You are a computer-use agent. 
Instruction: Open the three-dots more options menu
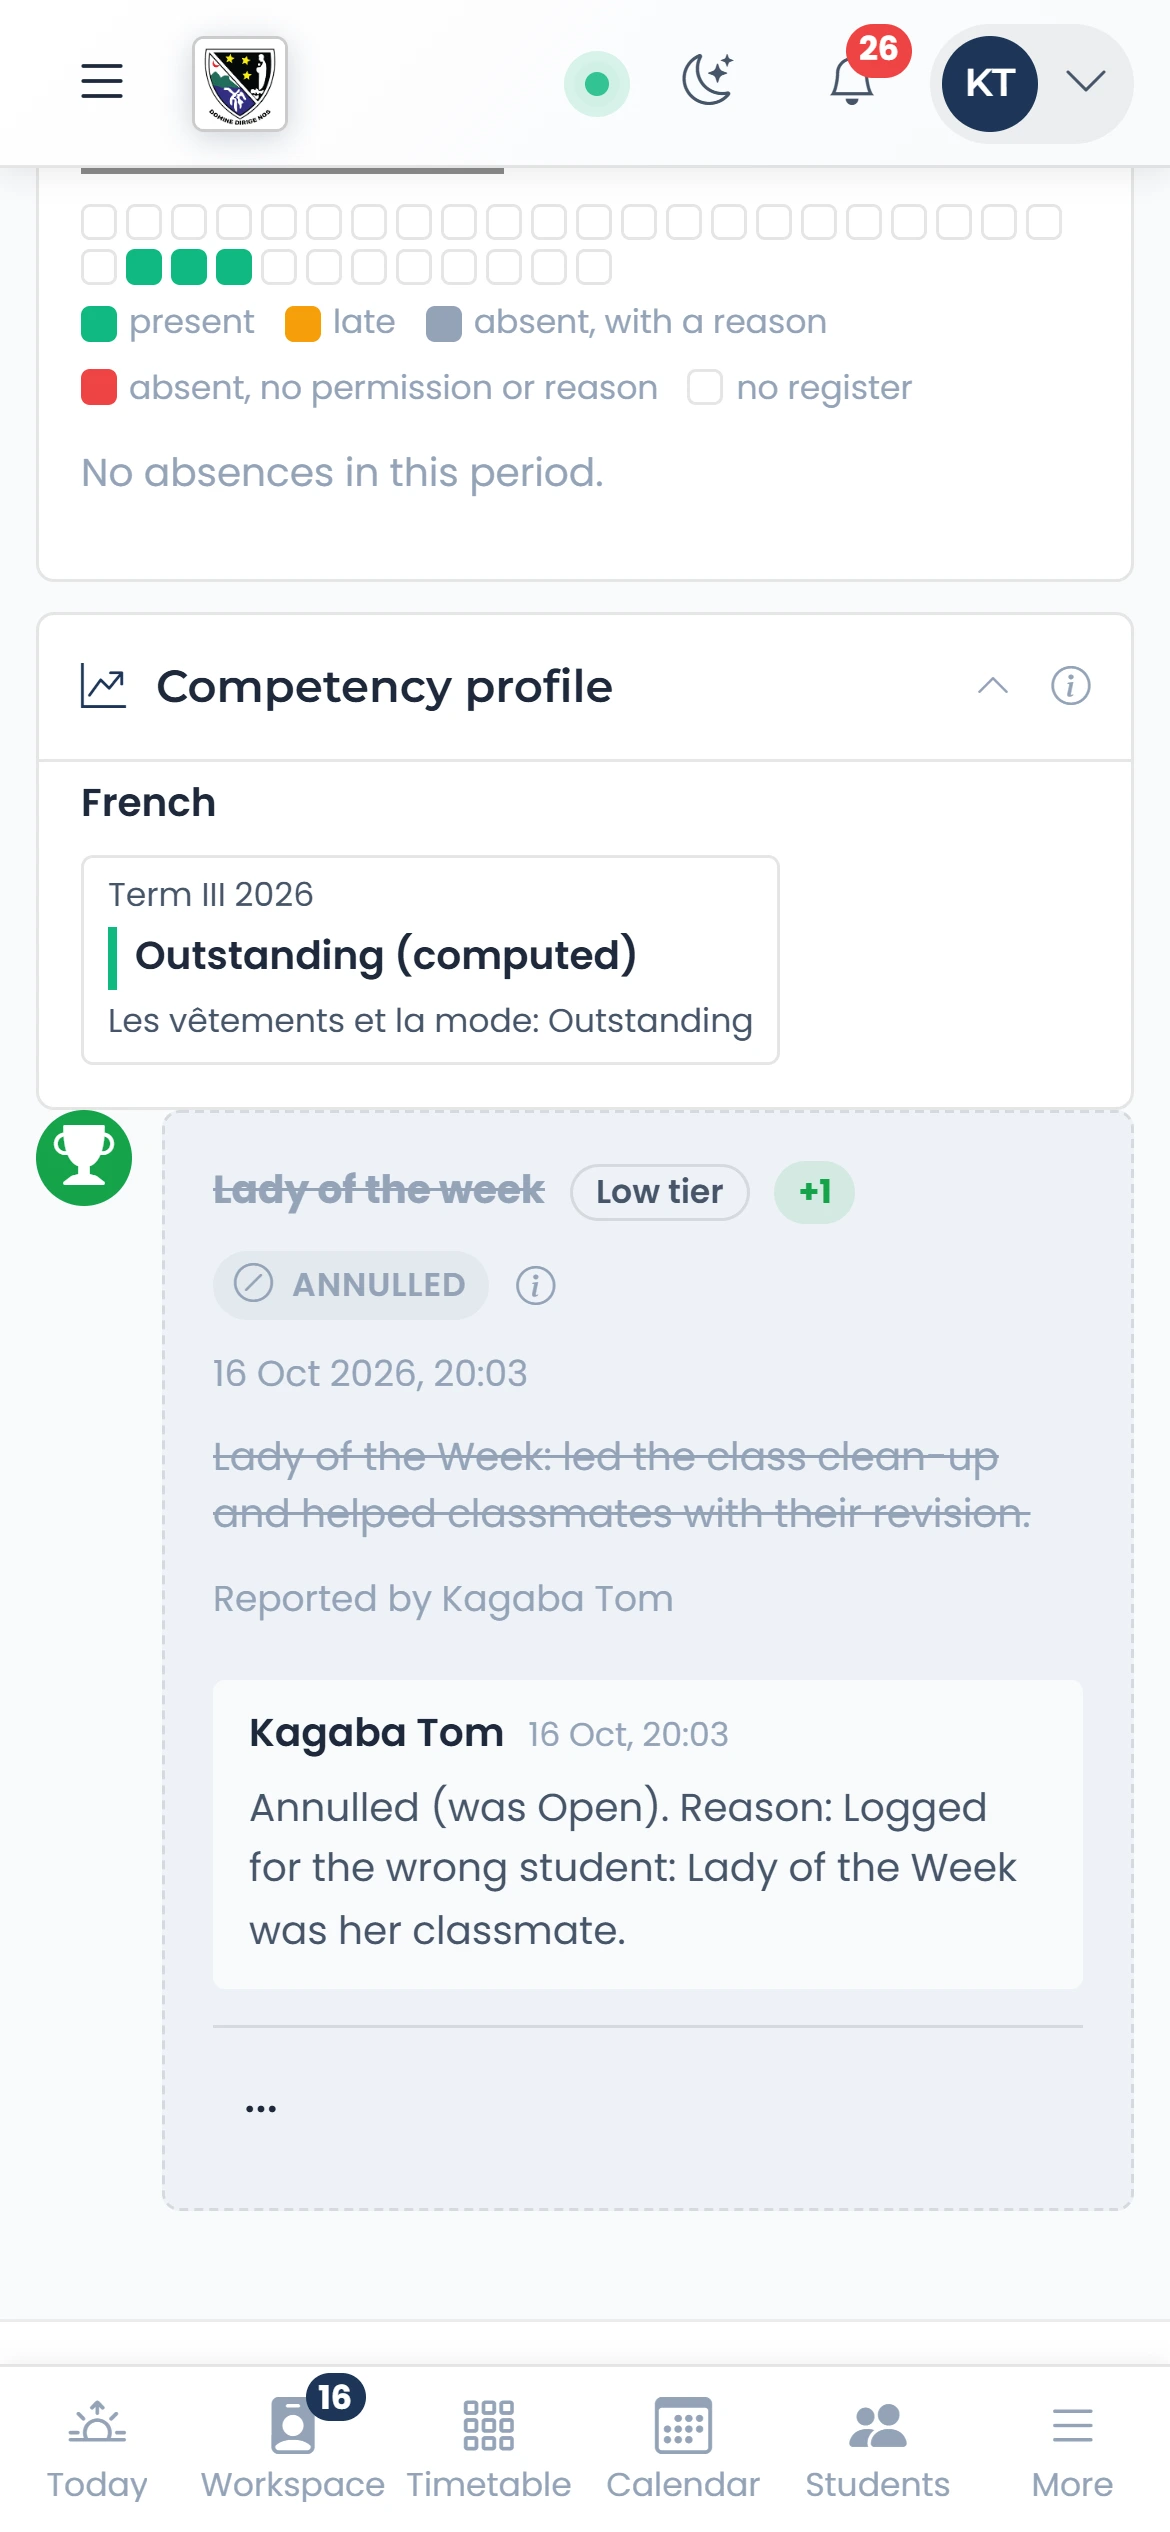pos(261,2108)
